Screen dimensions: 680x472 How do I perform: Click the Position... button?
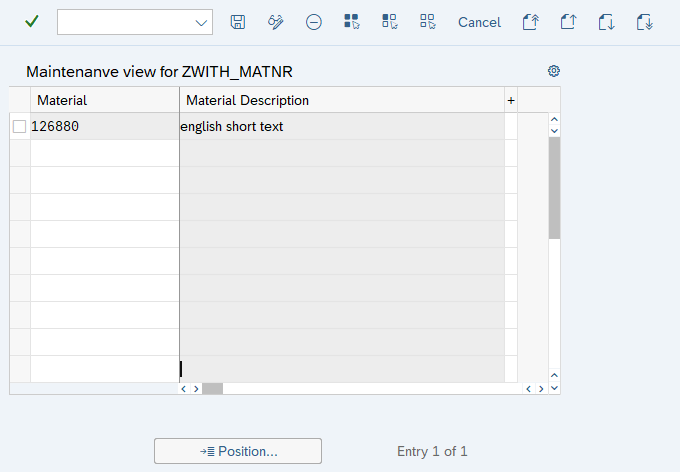[x=238, y=451]
